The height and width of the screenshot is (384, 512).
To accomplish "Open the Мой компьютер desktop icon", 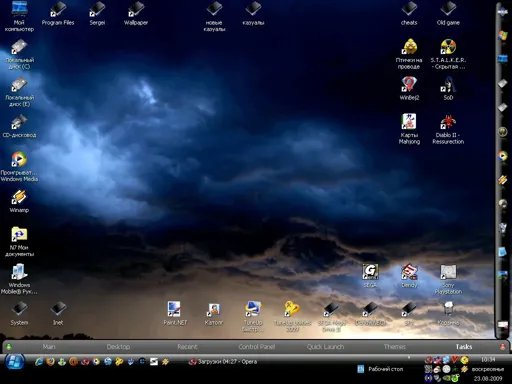I will 19,16.
